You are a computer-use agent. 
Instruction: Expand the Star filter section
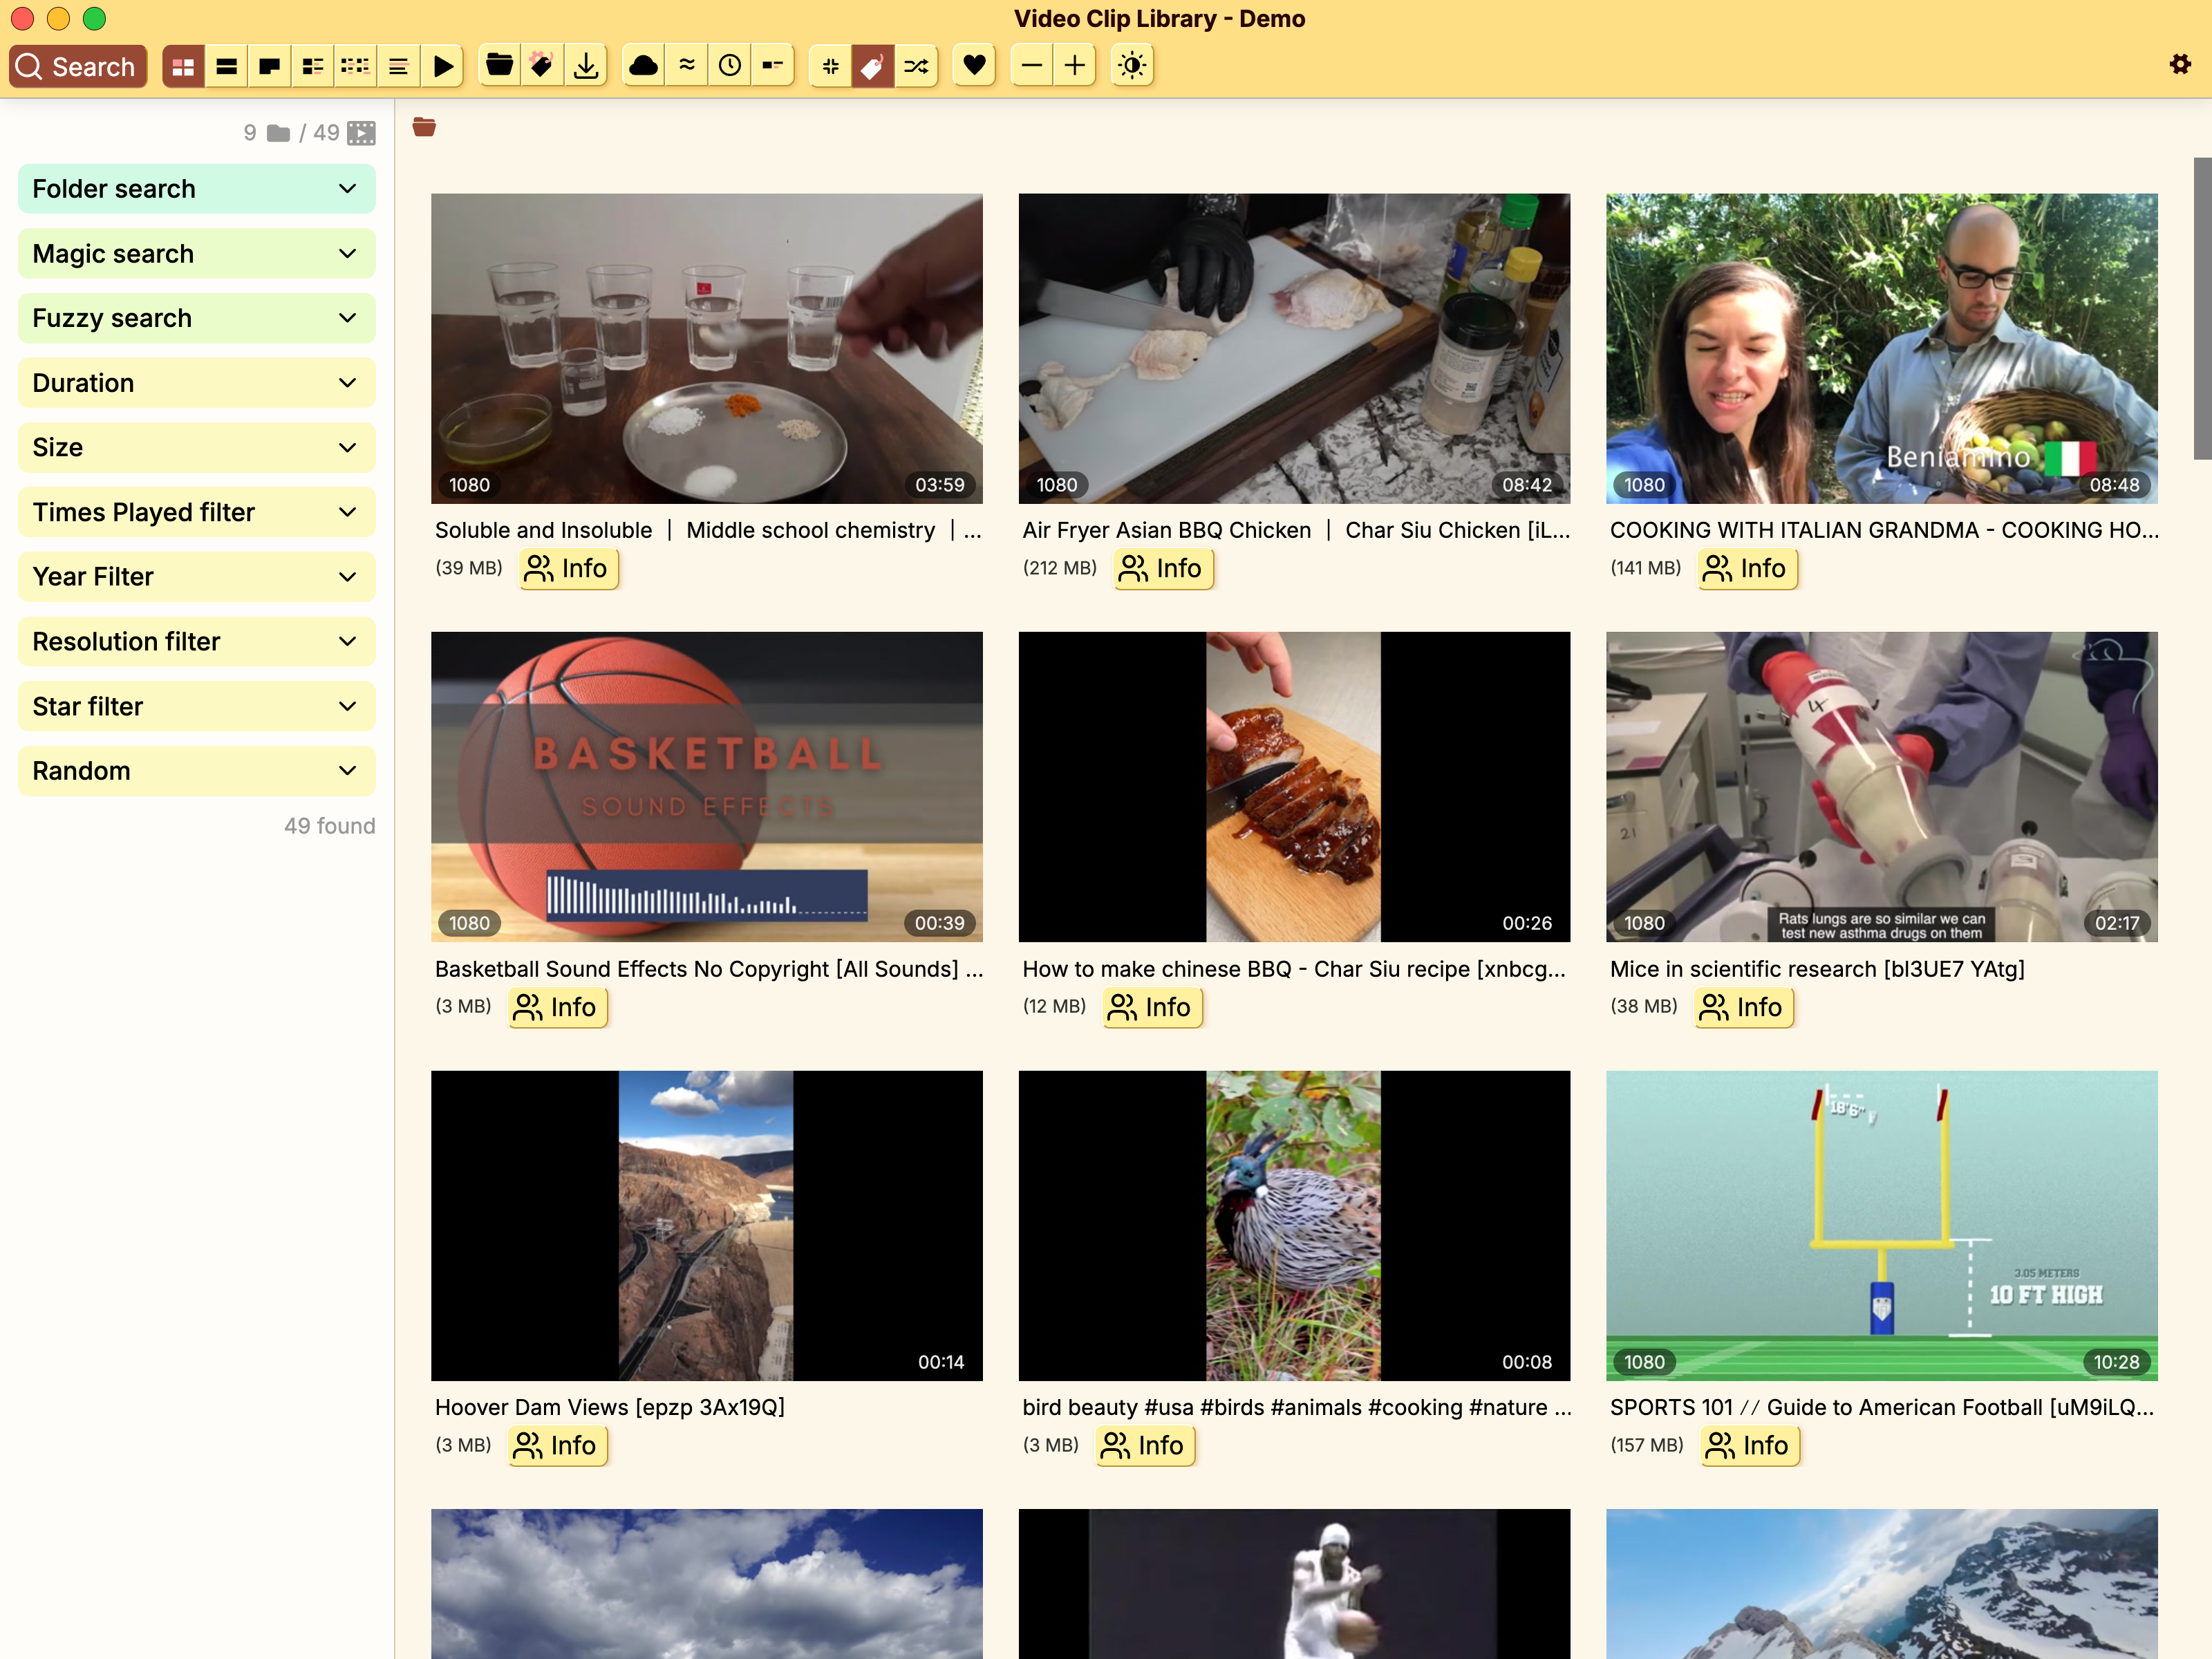click(x=196, y=706)
